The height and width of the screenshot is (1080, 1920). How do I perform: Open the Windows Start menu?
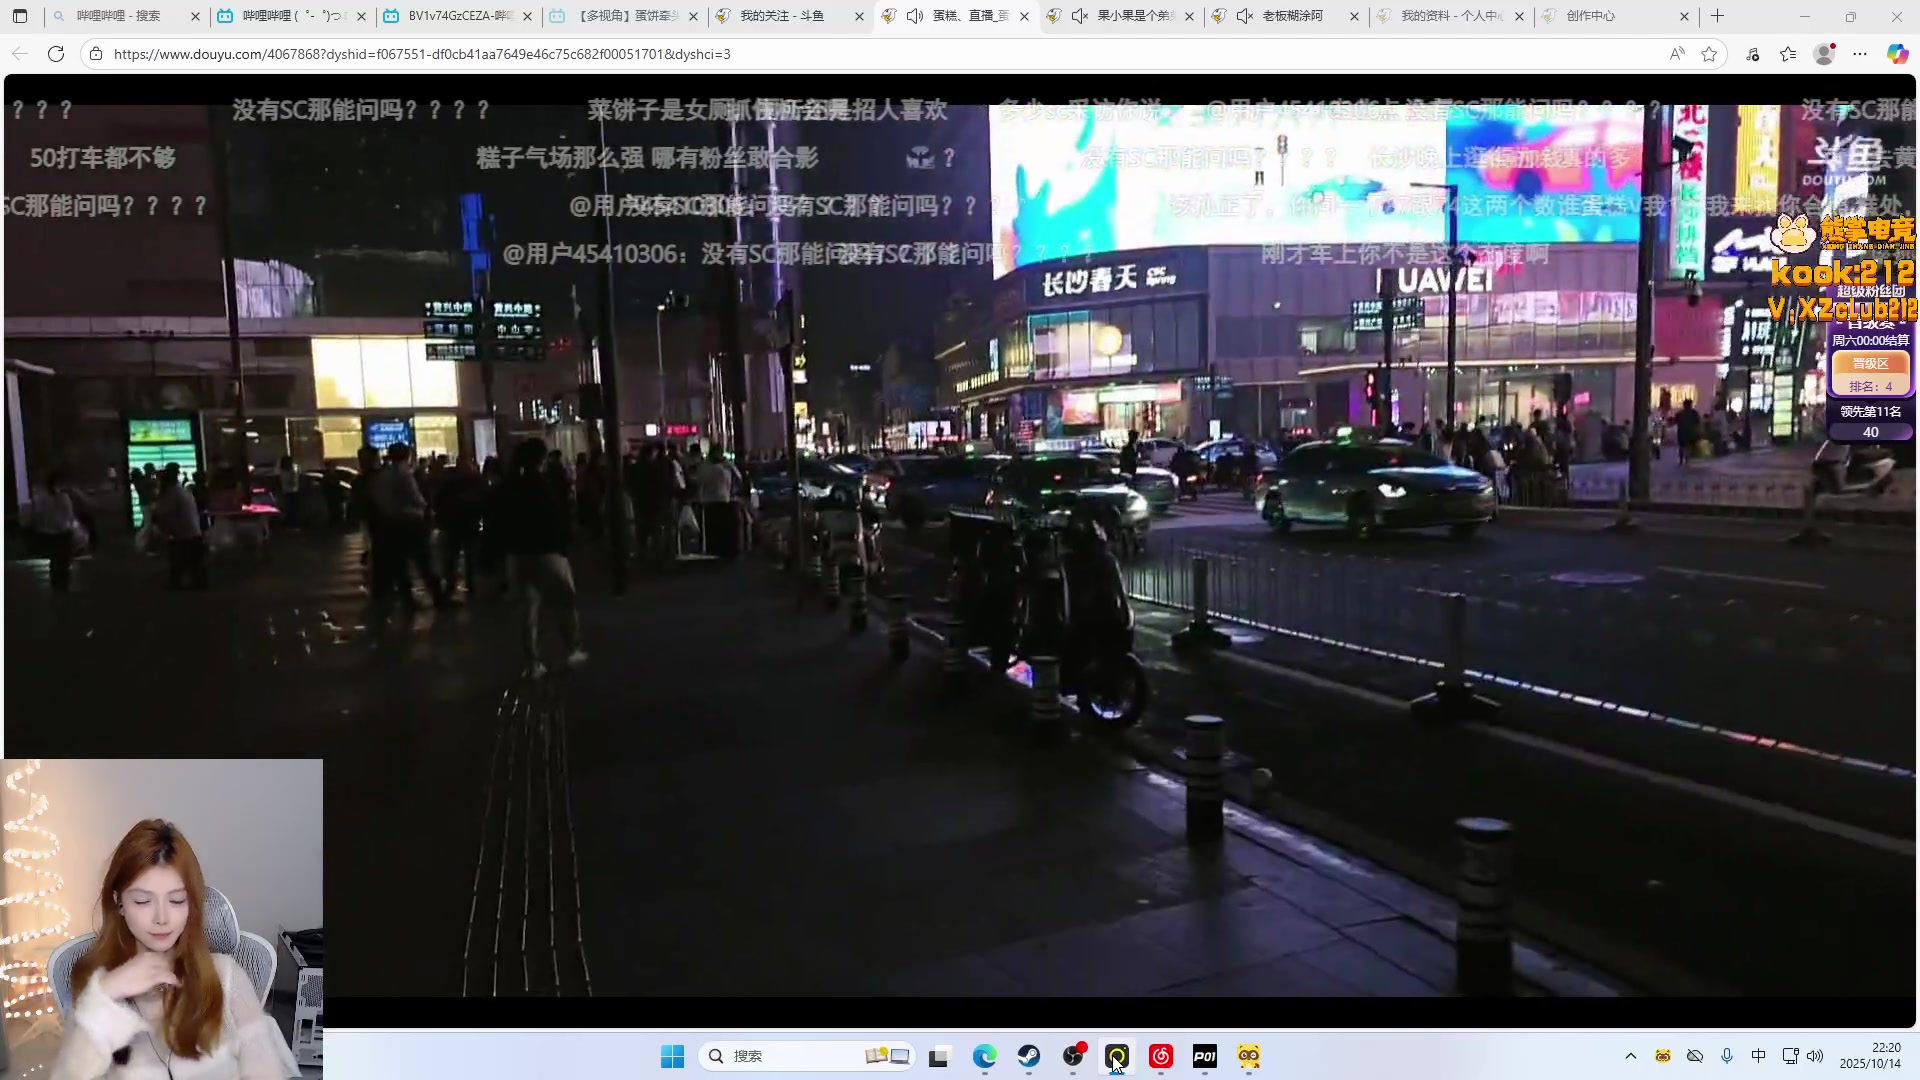click(672, 1056)
